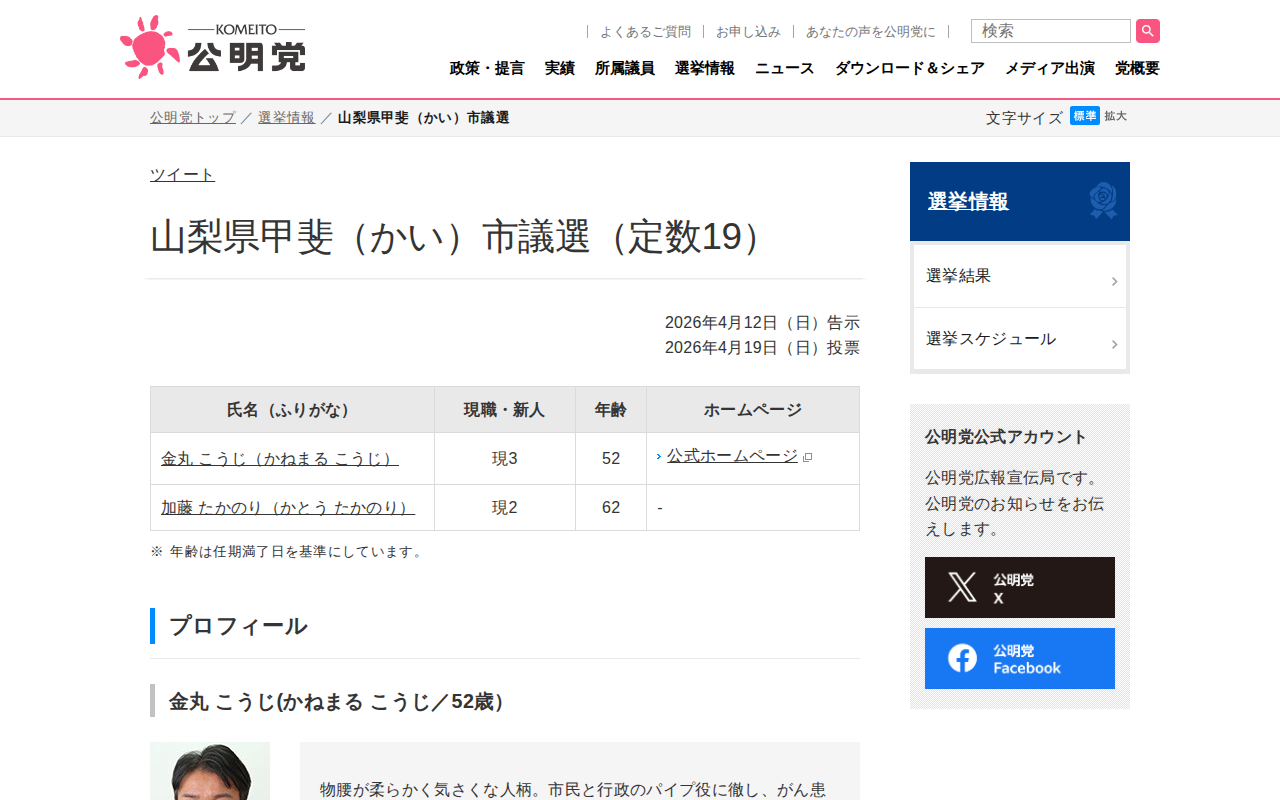Click the 2026年4月12日(日)告示 date text

tap(762, 323)
